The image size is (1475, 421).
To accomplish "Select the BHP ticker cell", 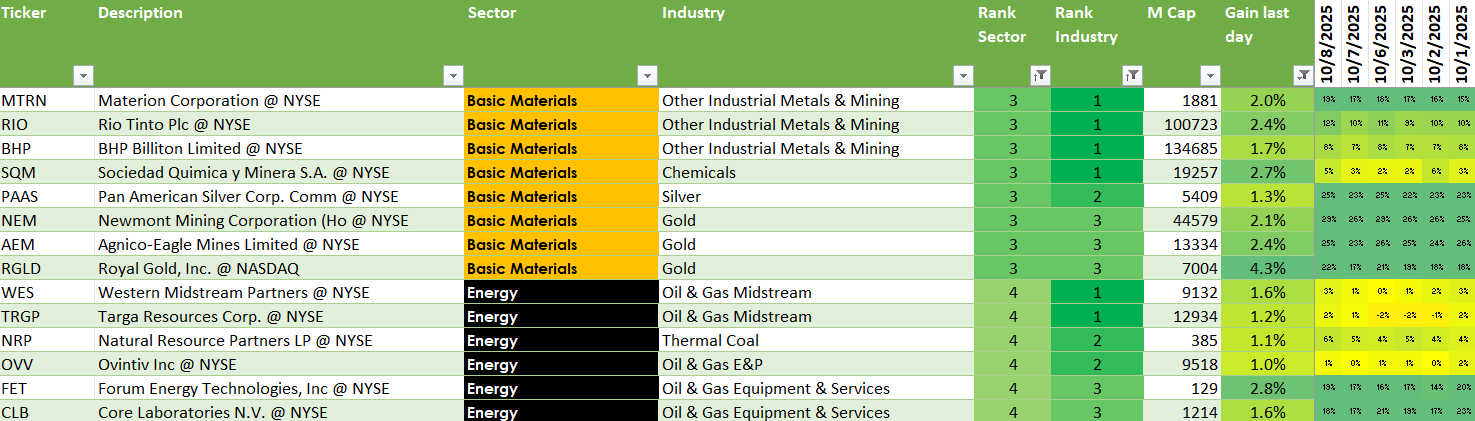I will (x=47, y=148).
